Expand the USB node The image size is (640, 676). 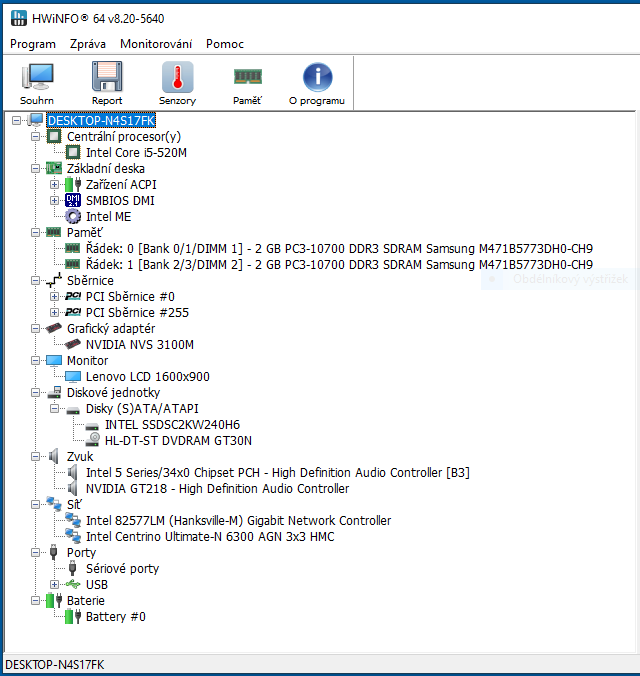pos(54,585)
